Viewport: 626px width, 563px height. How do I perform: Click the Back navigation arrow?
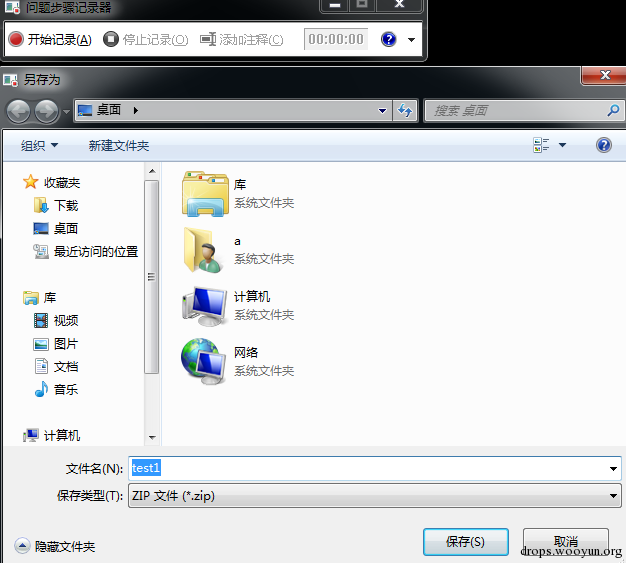(18, 111)
